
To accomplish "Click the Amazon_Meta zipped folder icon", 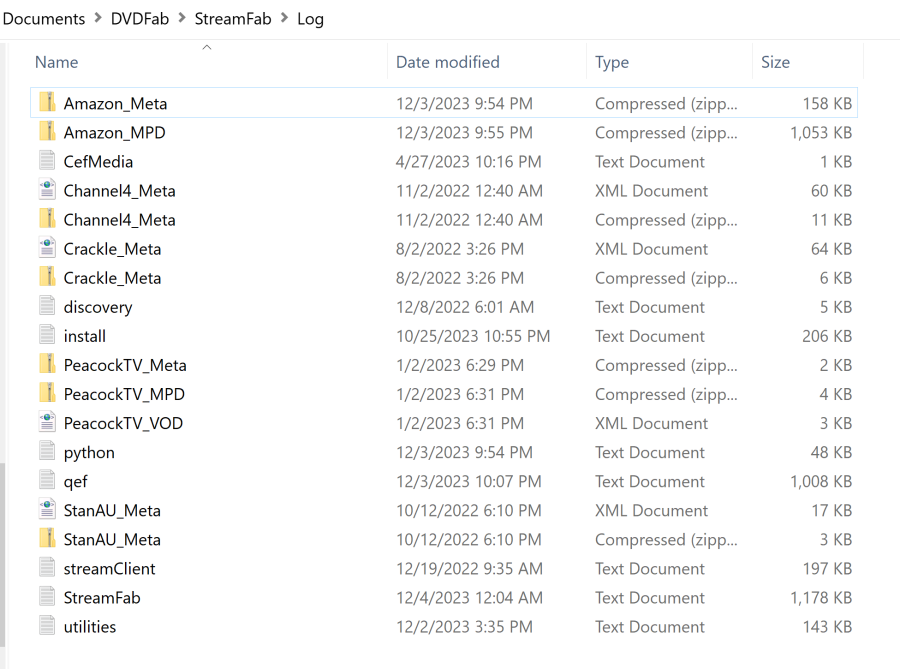I will 47,103.
